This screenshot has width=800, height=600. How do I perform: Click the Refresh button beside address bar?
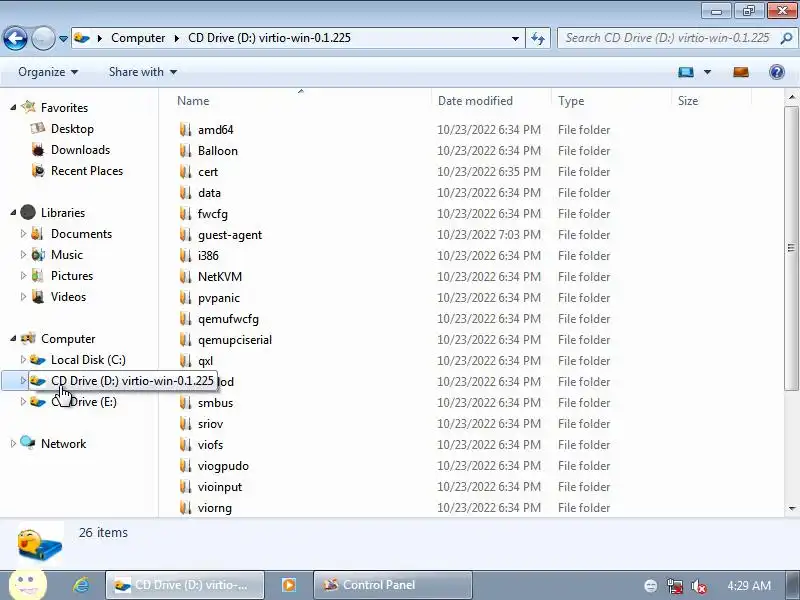[x=538, y=38]
